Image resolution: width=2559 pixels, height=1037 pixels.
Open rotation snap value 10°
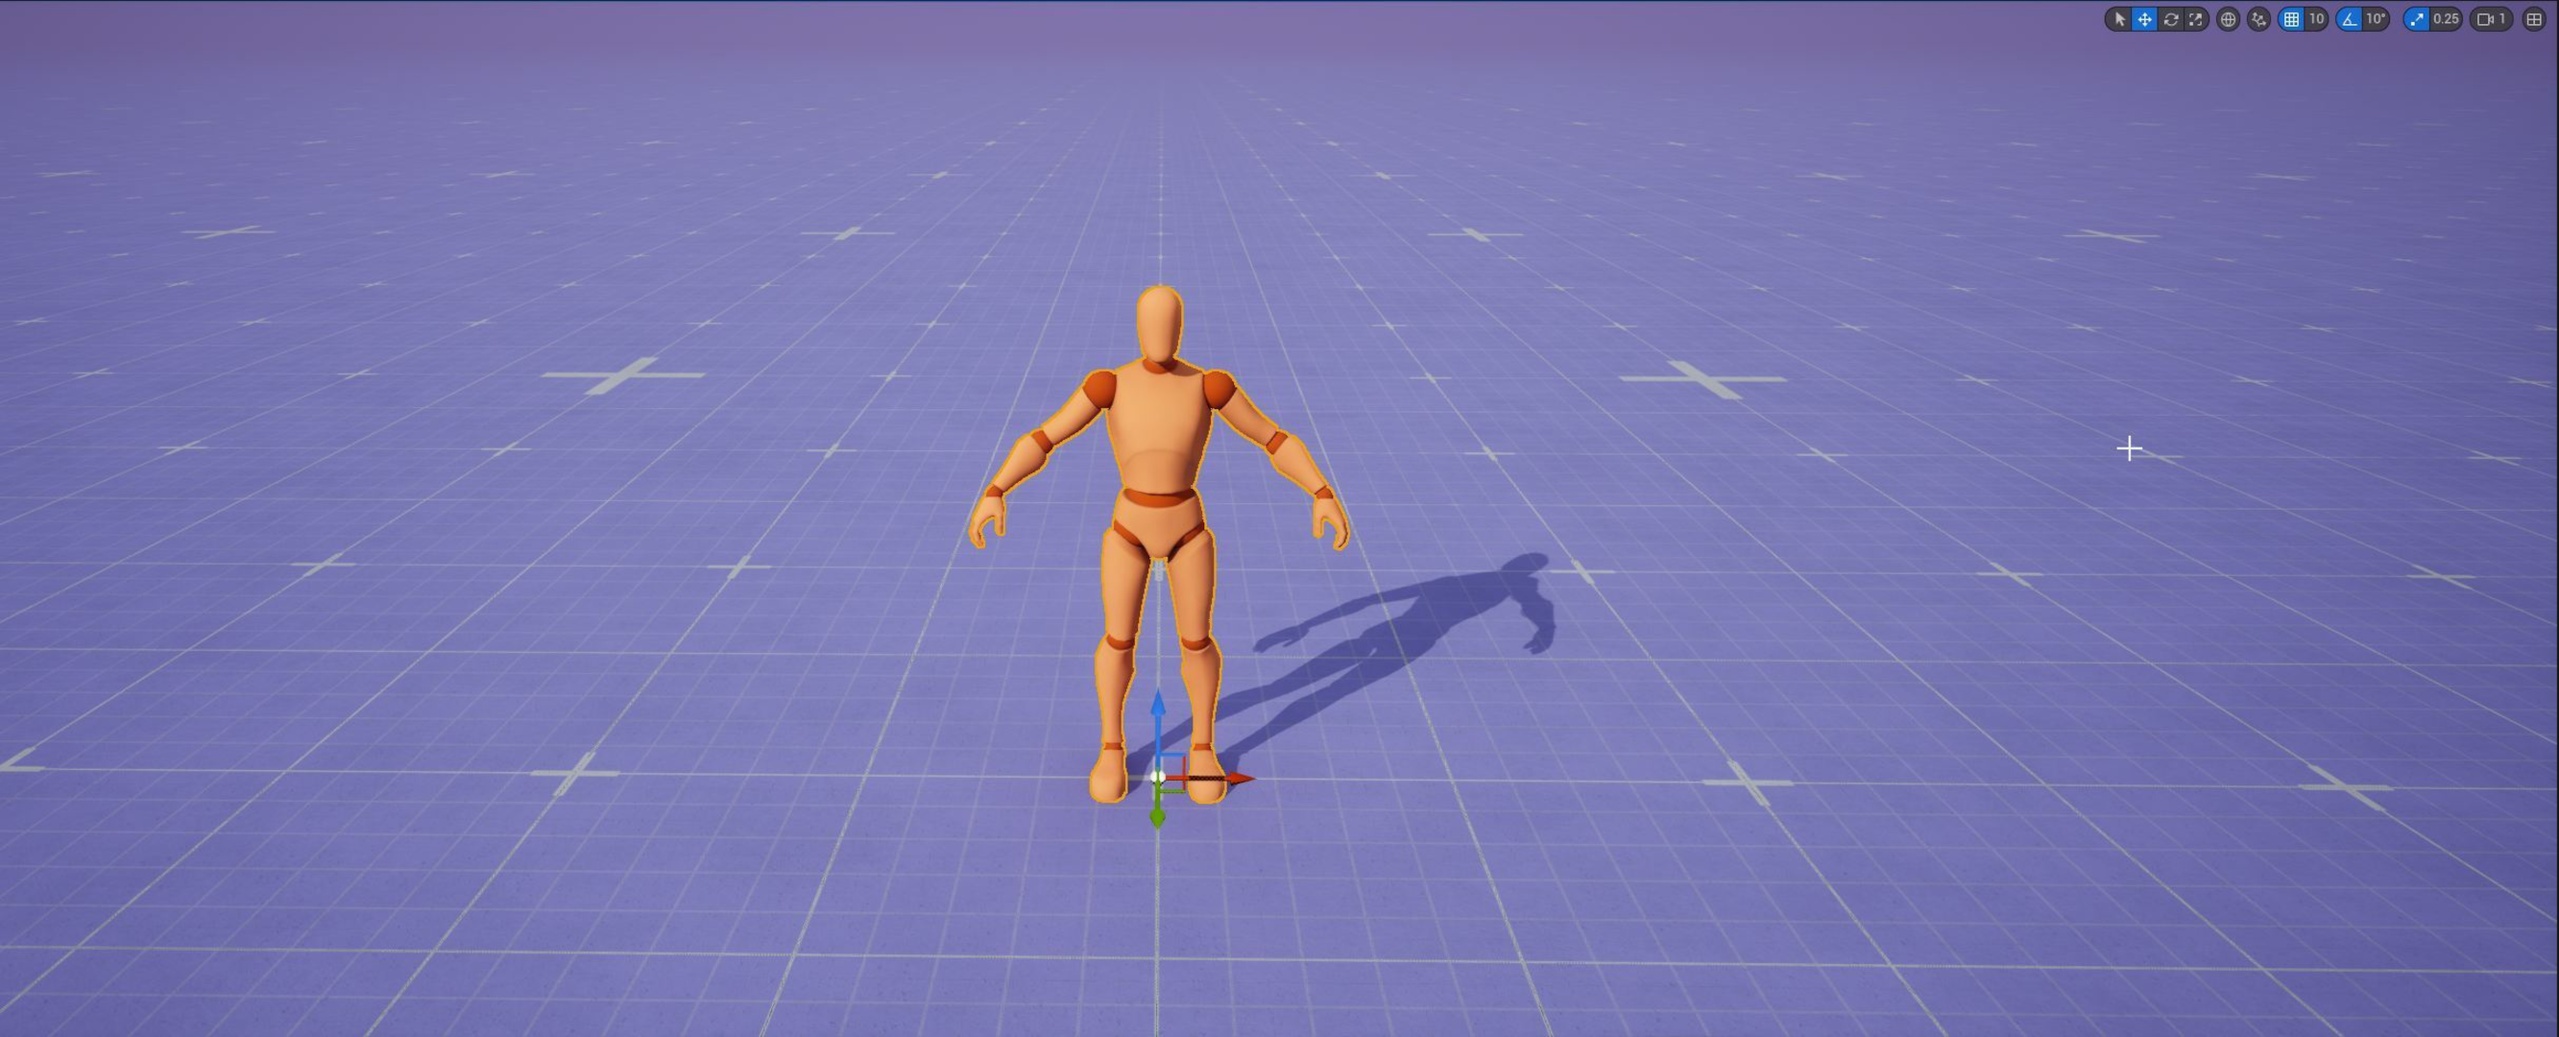point(2376,19)
